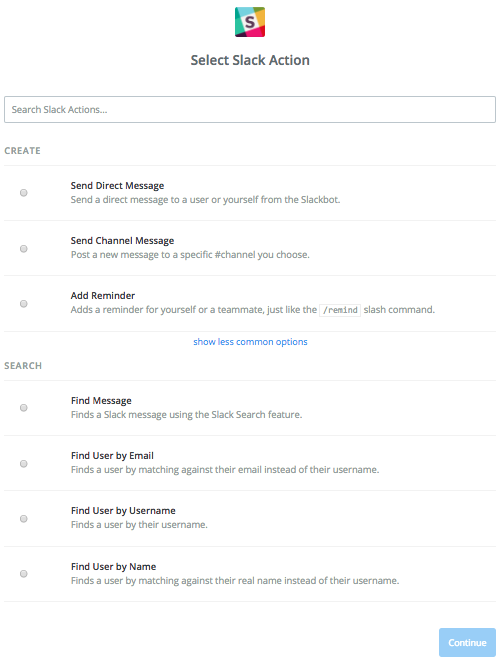The image size is (504, 672).
Task: Select the Find User by Username radio button
Action: pos(24,519)
